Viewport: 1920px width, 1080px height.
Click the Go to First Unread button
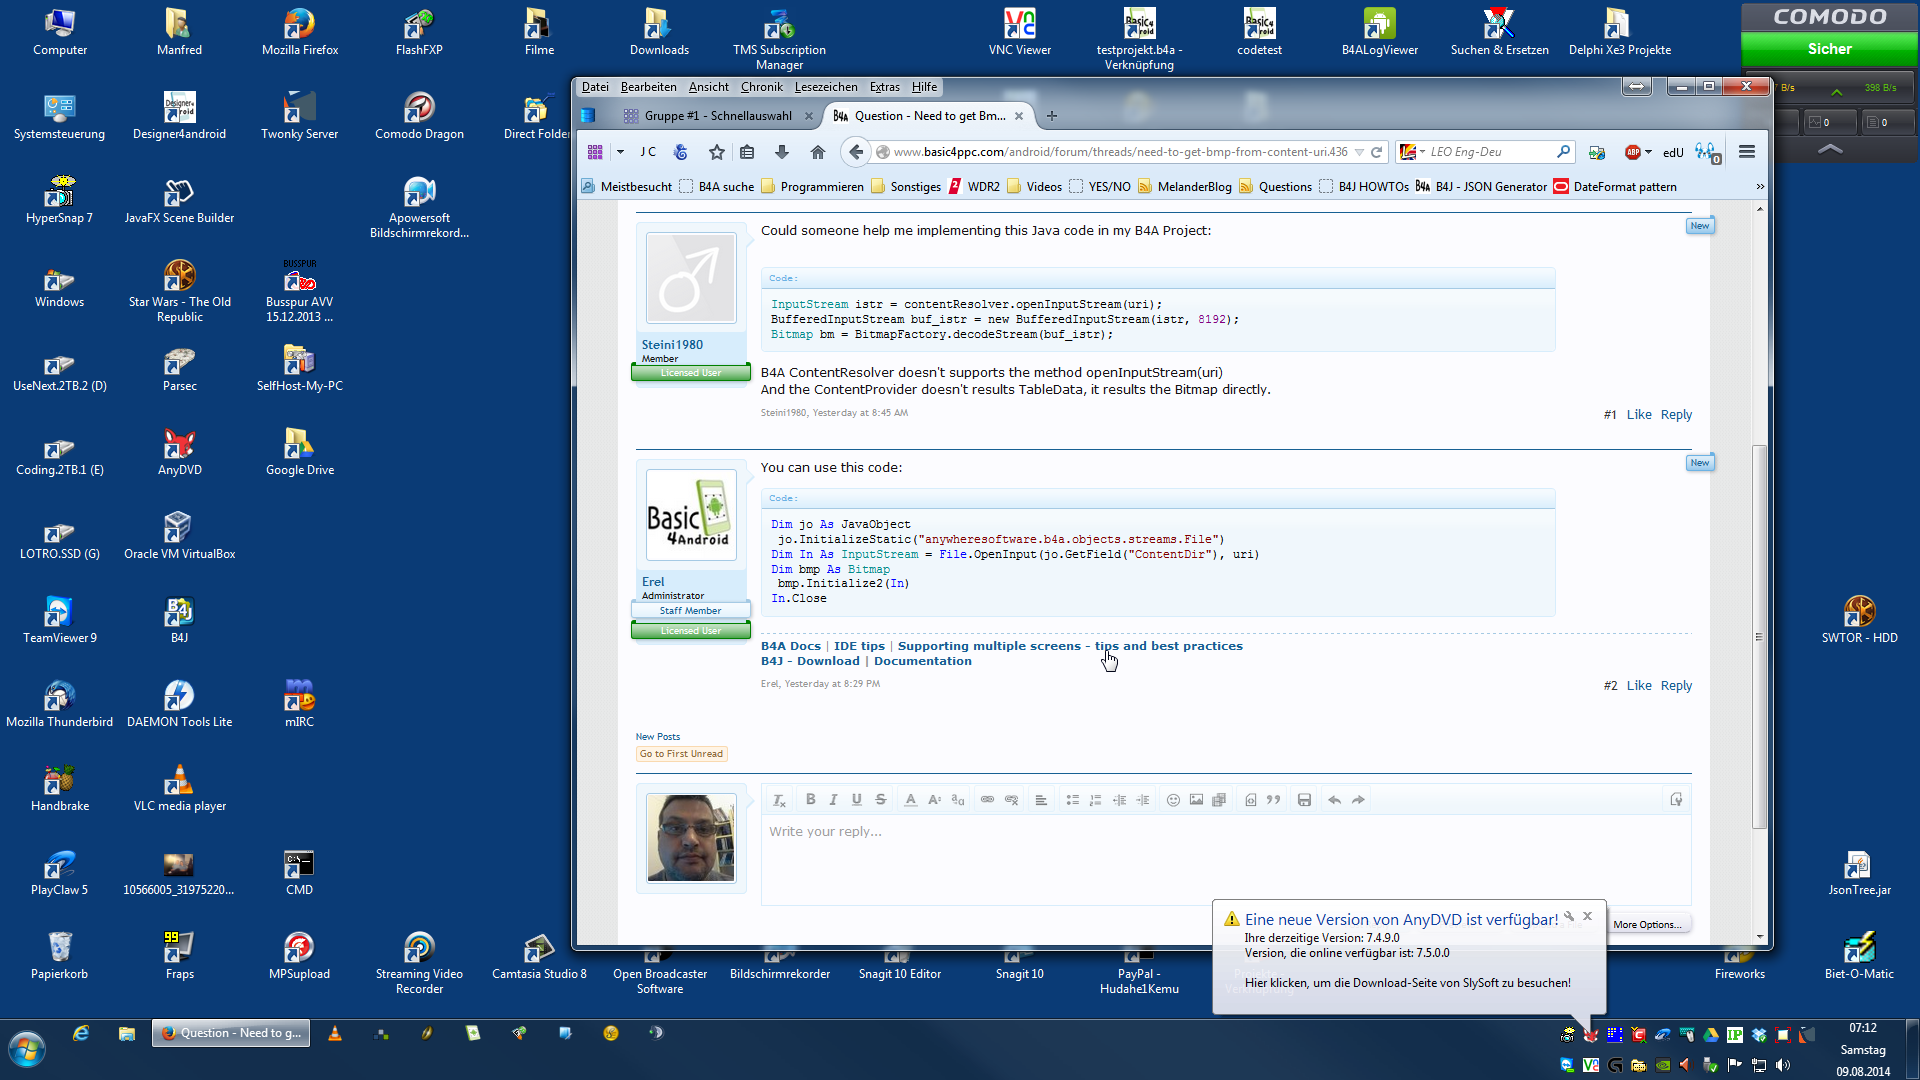(681, 754)
